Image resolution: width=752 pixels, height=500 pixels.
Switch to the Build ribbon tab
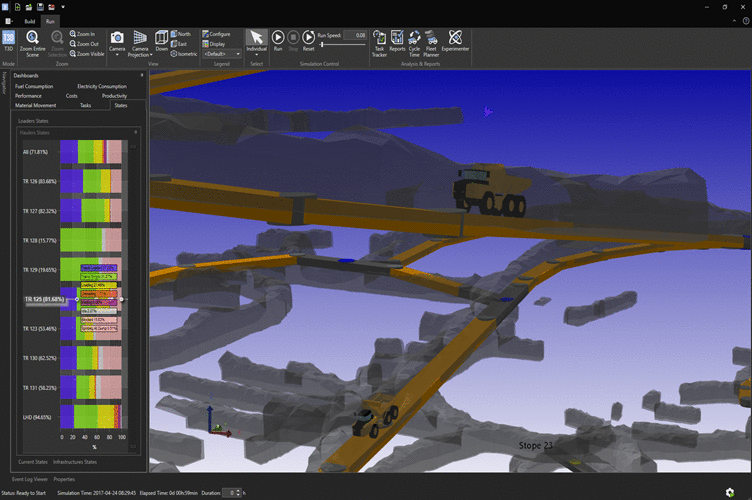click(x=30, y=21)
